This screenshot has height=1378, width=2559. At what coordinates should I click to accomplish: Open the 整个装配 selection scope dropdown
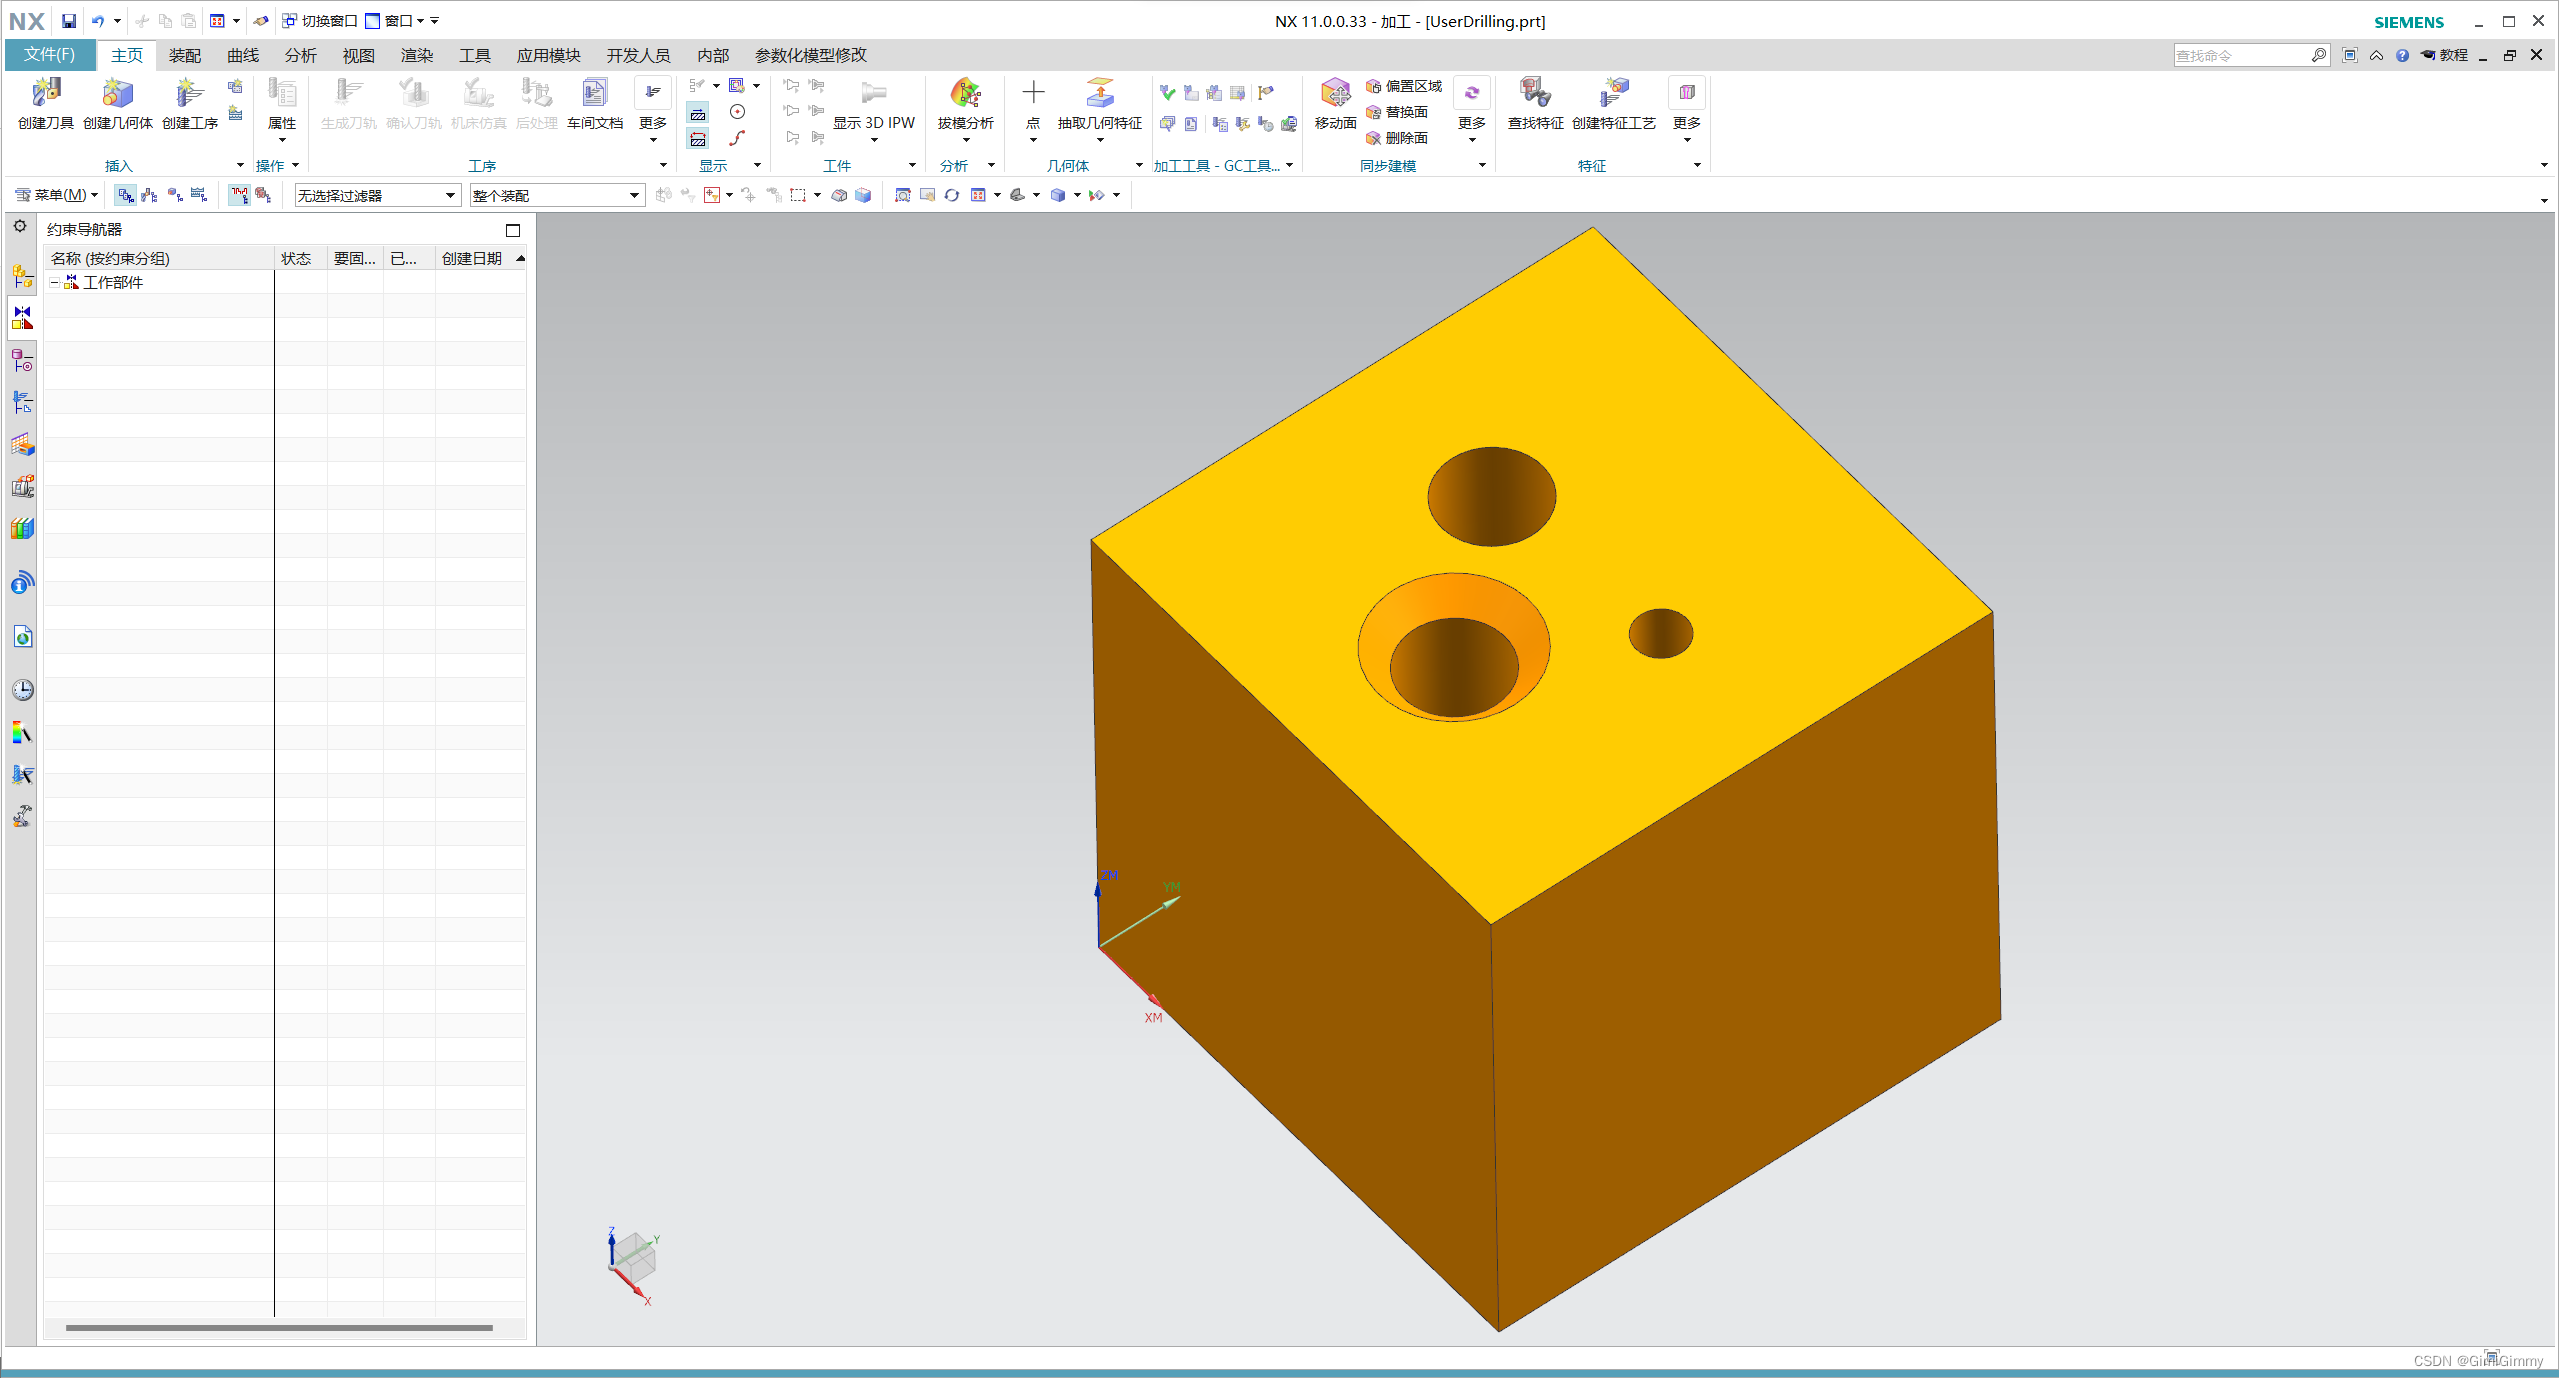(555, 196)
